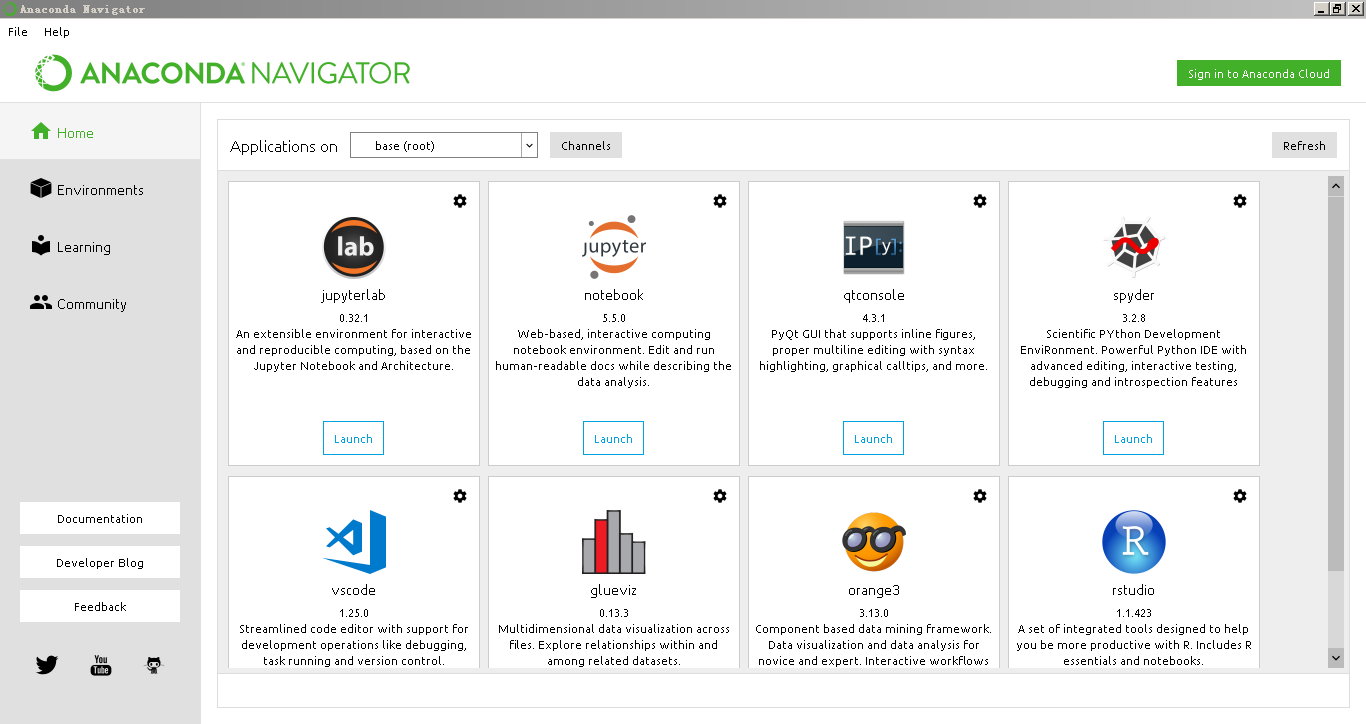Image resolution: width=1366 pixels, height=724 pixels.
Task: Click the scrollbar up arrow
Action: (1336, 186)
